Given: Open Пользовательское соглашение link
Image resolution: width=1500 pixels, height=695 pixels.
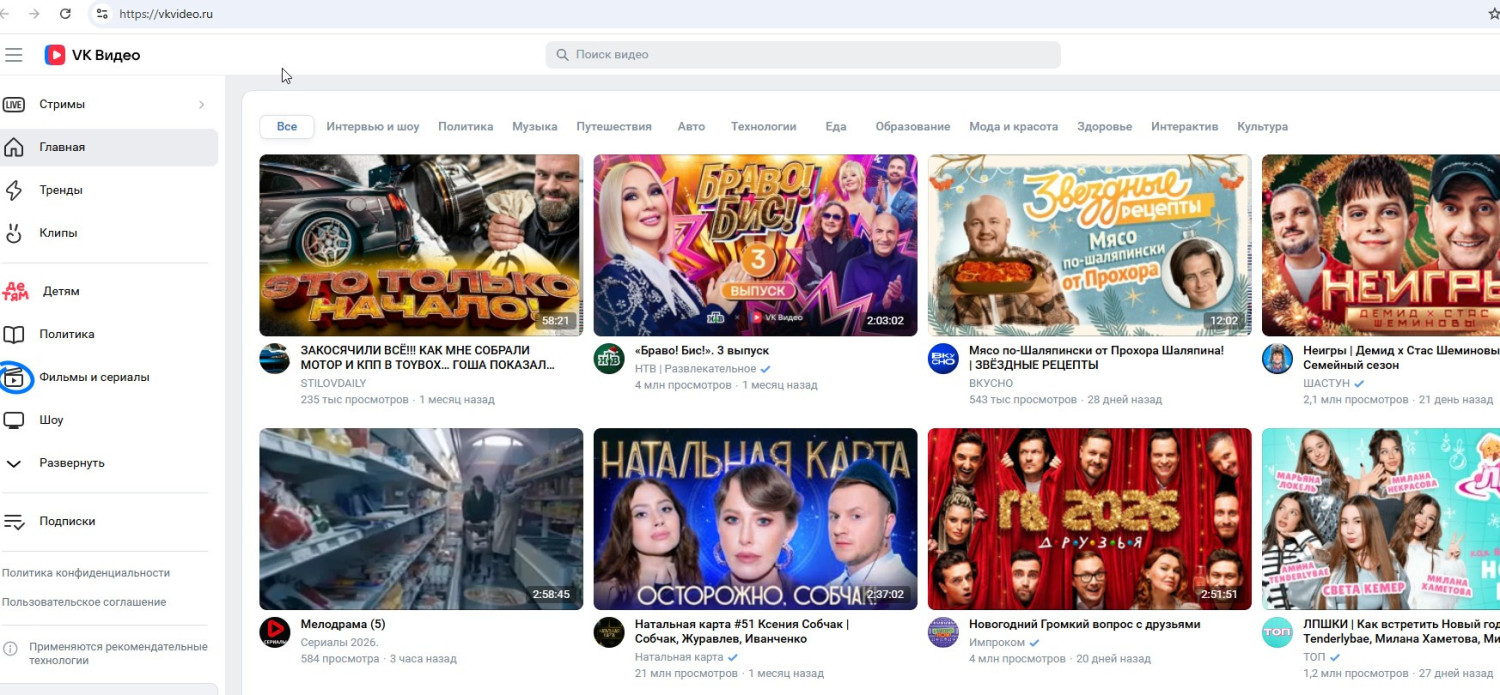Looking at the screenshot, I should [x=84, y=602].
